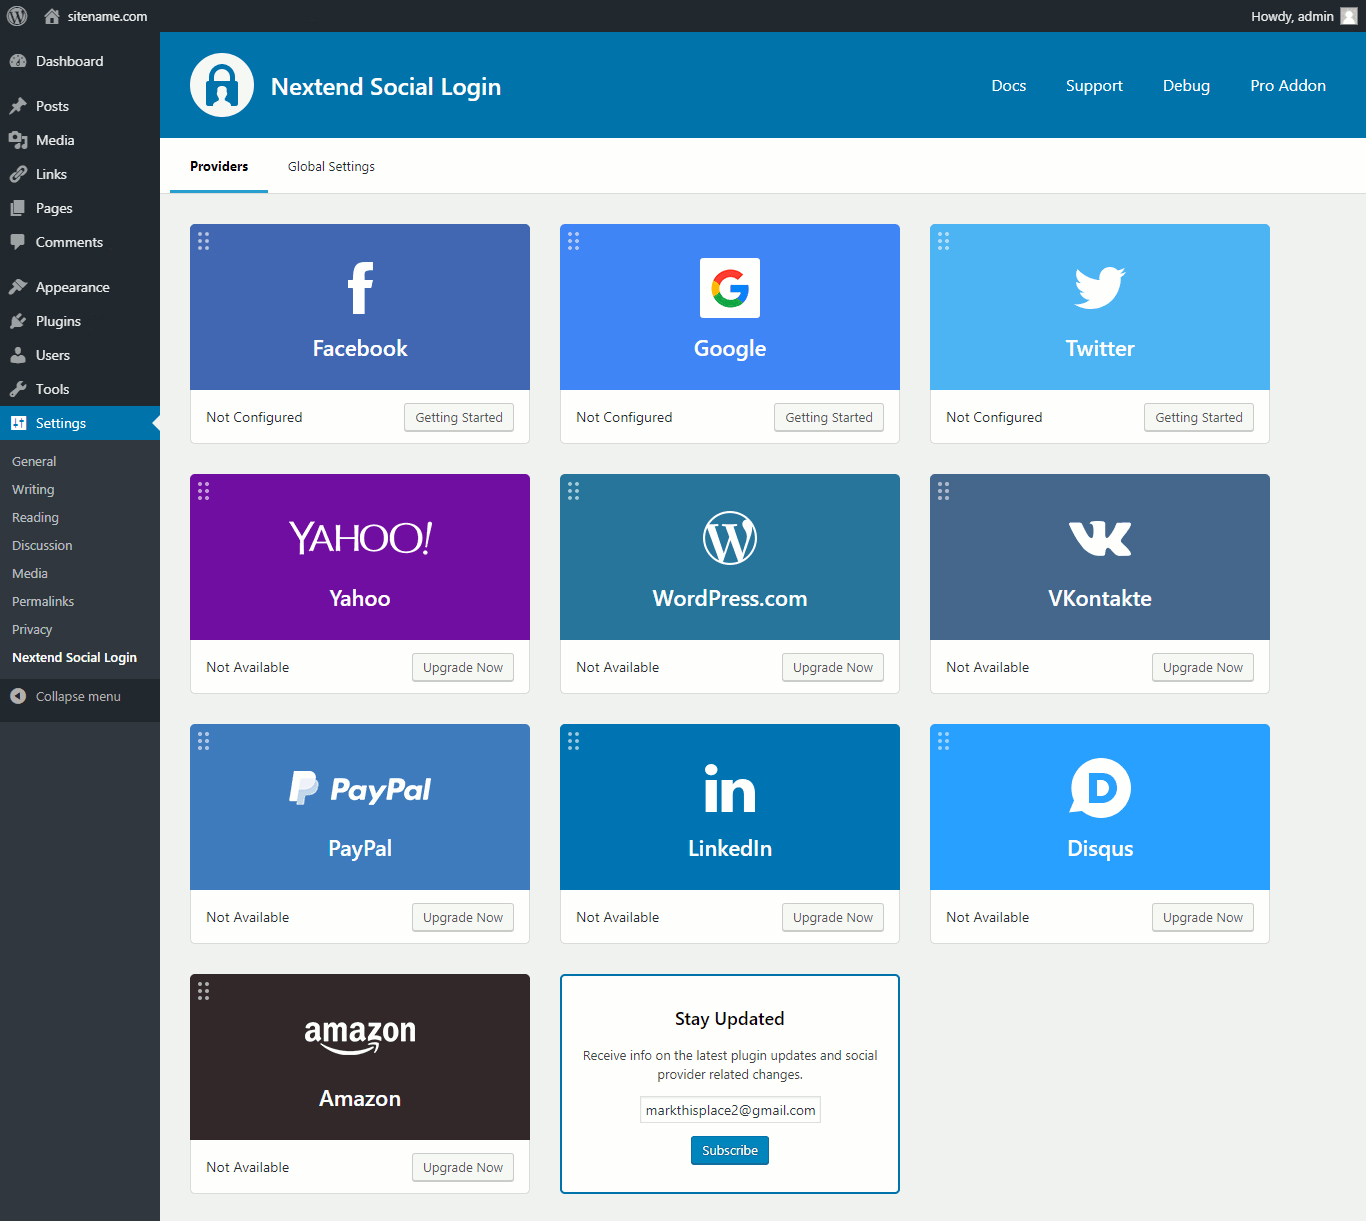Open Links in the admin menu
The image size is (1366, 1221).
click(x=80, y=174)
